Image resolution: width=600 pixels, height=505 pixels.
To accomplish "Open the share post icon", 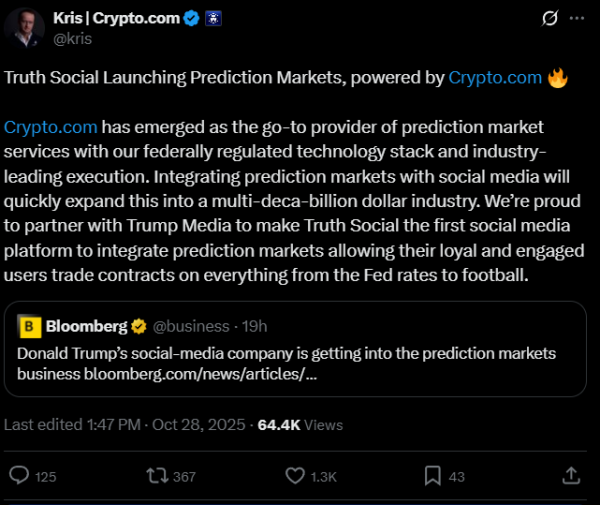I will click(x=571, y=476).
